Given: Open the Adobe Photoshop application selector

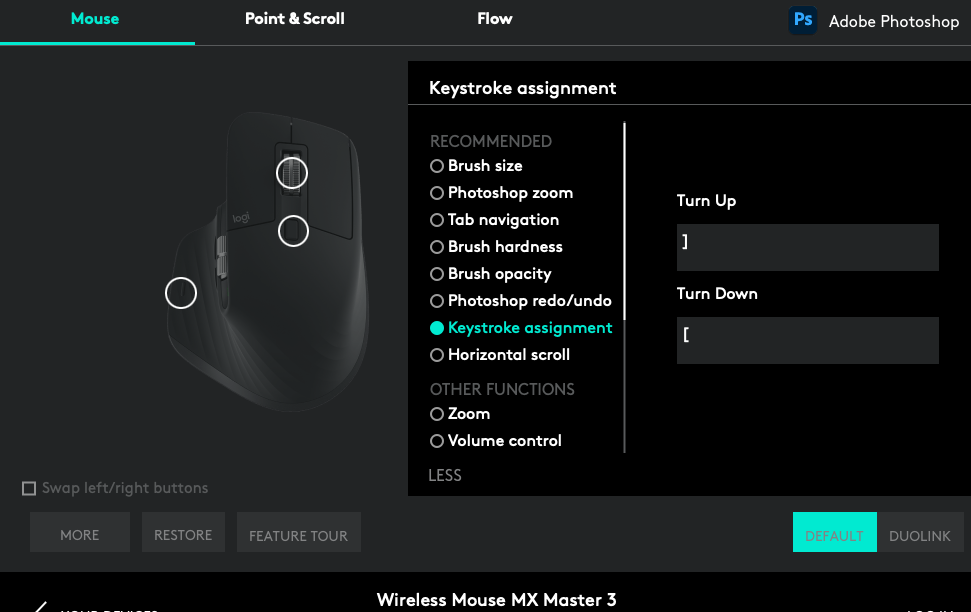Looking at the screenshot, I should (893, 21).
